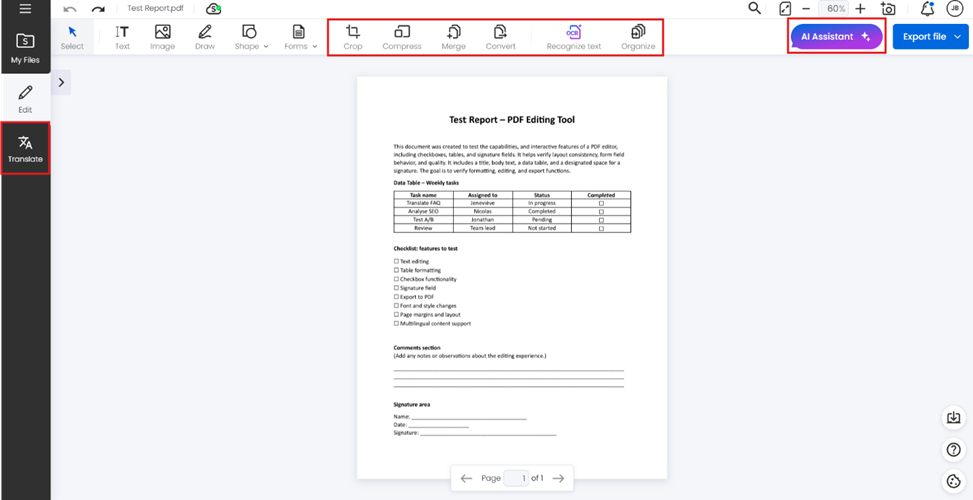Open the Organize pages tool
Image resolution: width=973 pixels, height=500 pixels.
click(637, 37)
